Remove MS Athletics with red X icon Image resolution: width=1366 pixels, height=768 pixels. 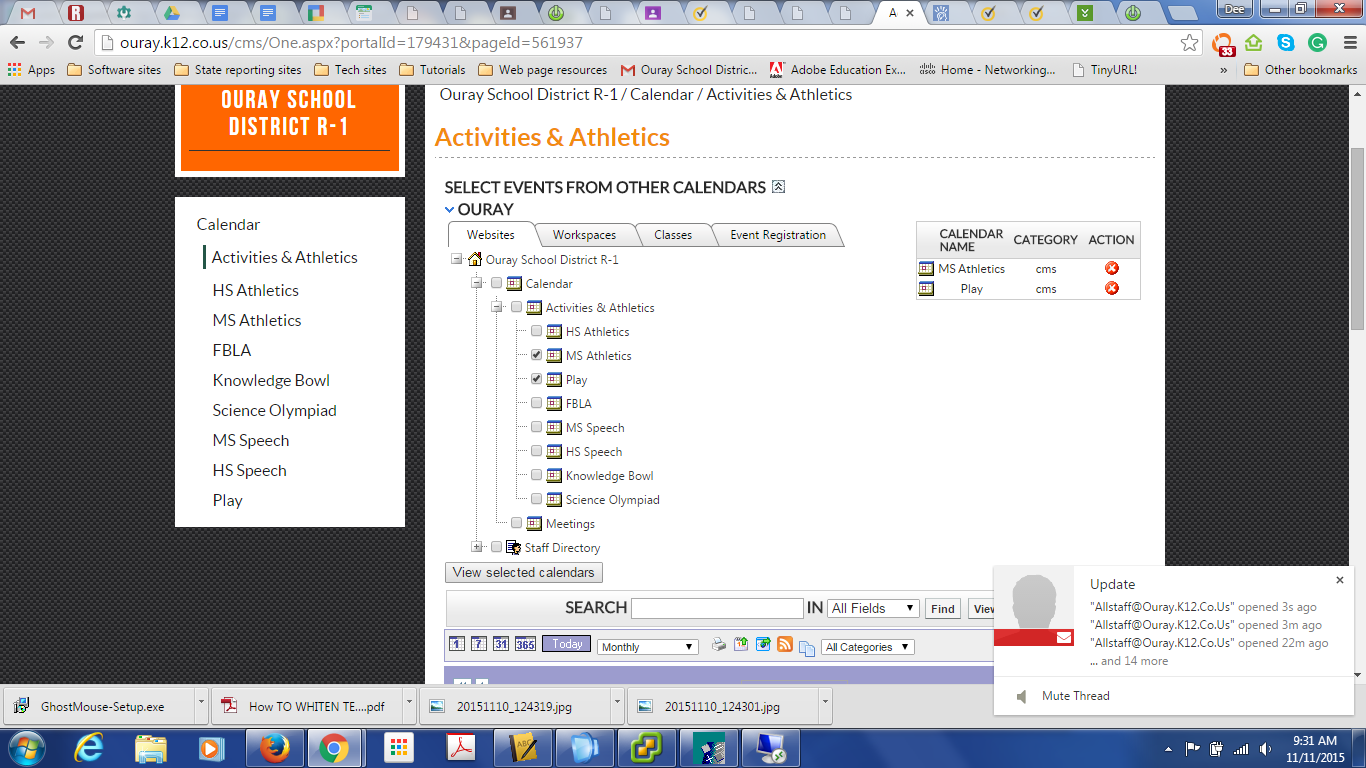click(1111, 268)
